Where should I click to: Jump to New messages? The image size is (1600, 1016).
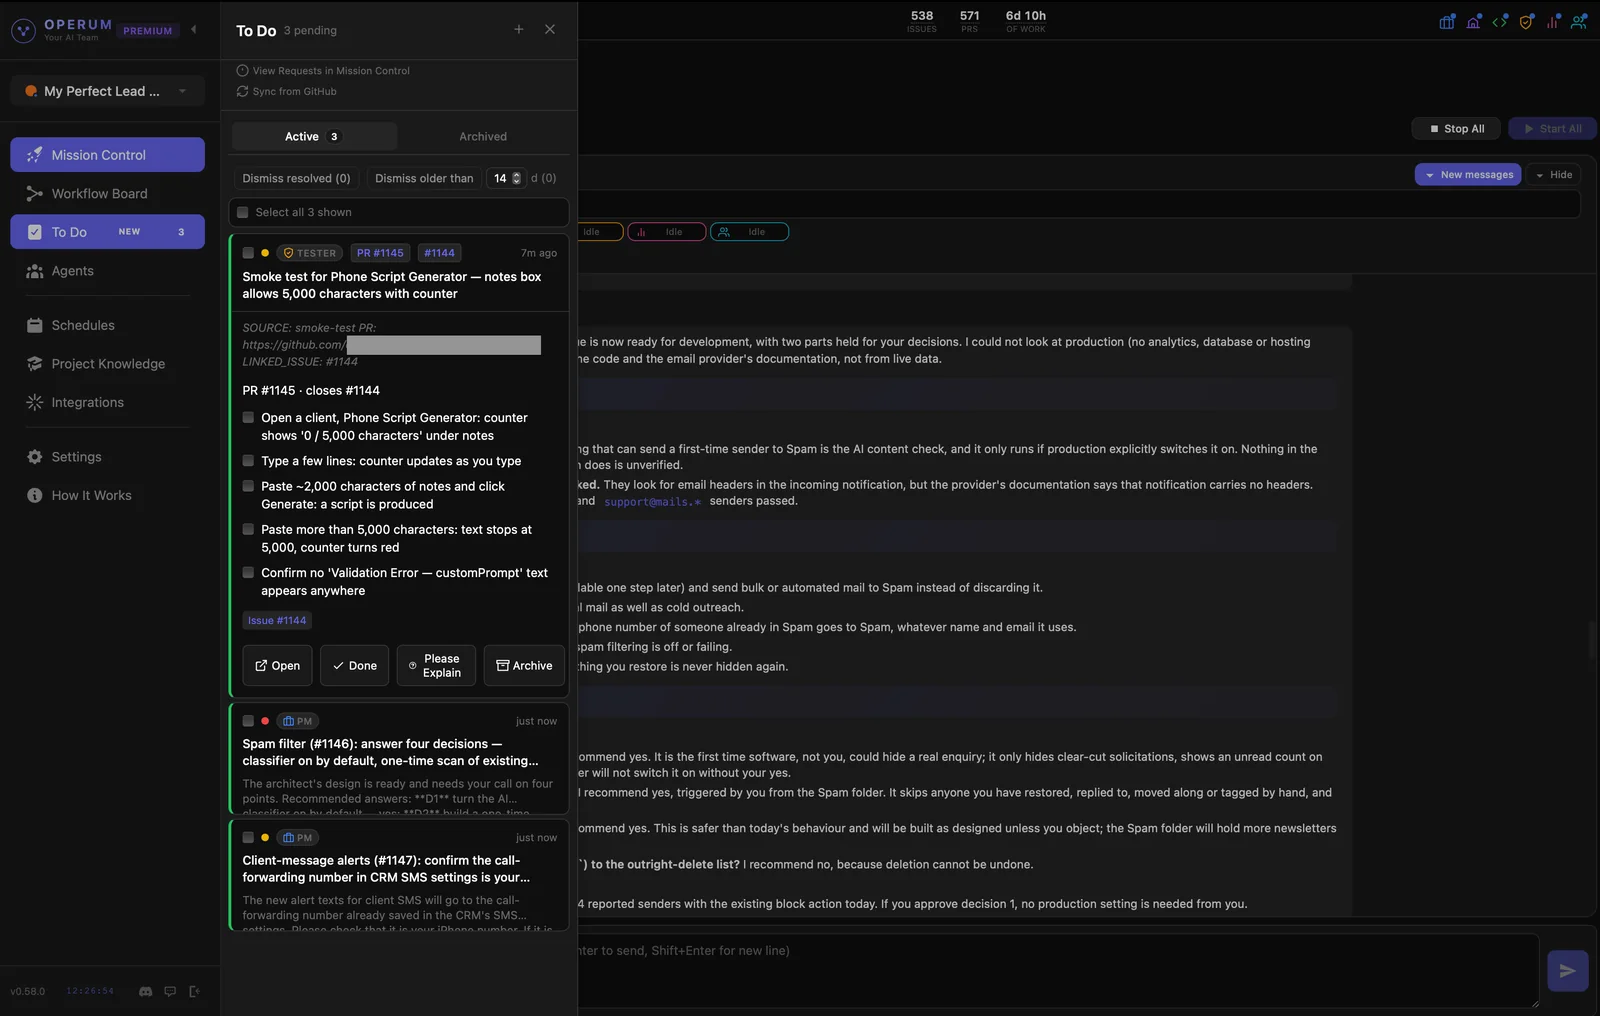(1468, 175)
